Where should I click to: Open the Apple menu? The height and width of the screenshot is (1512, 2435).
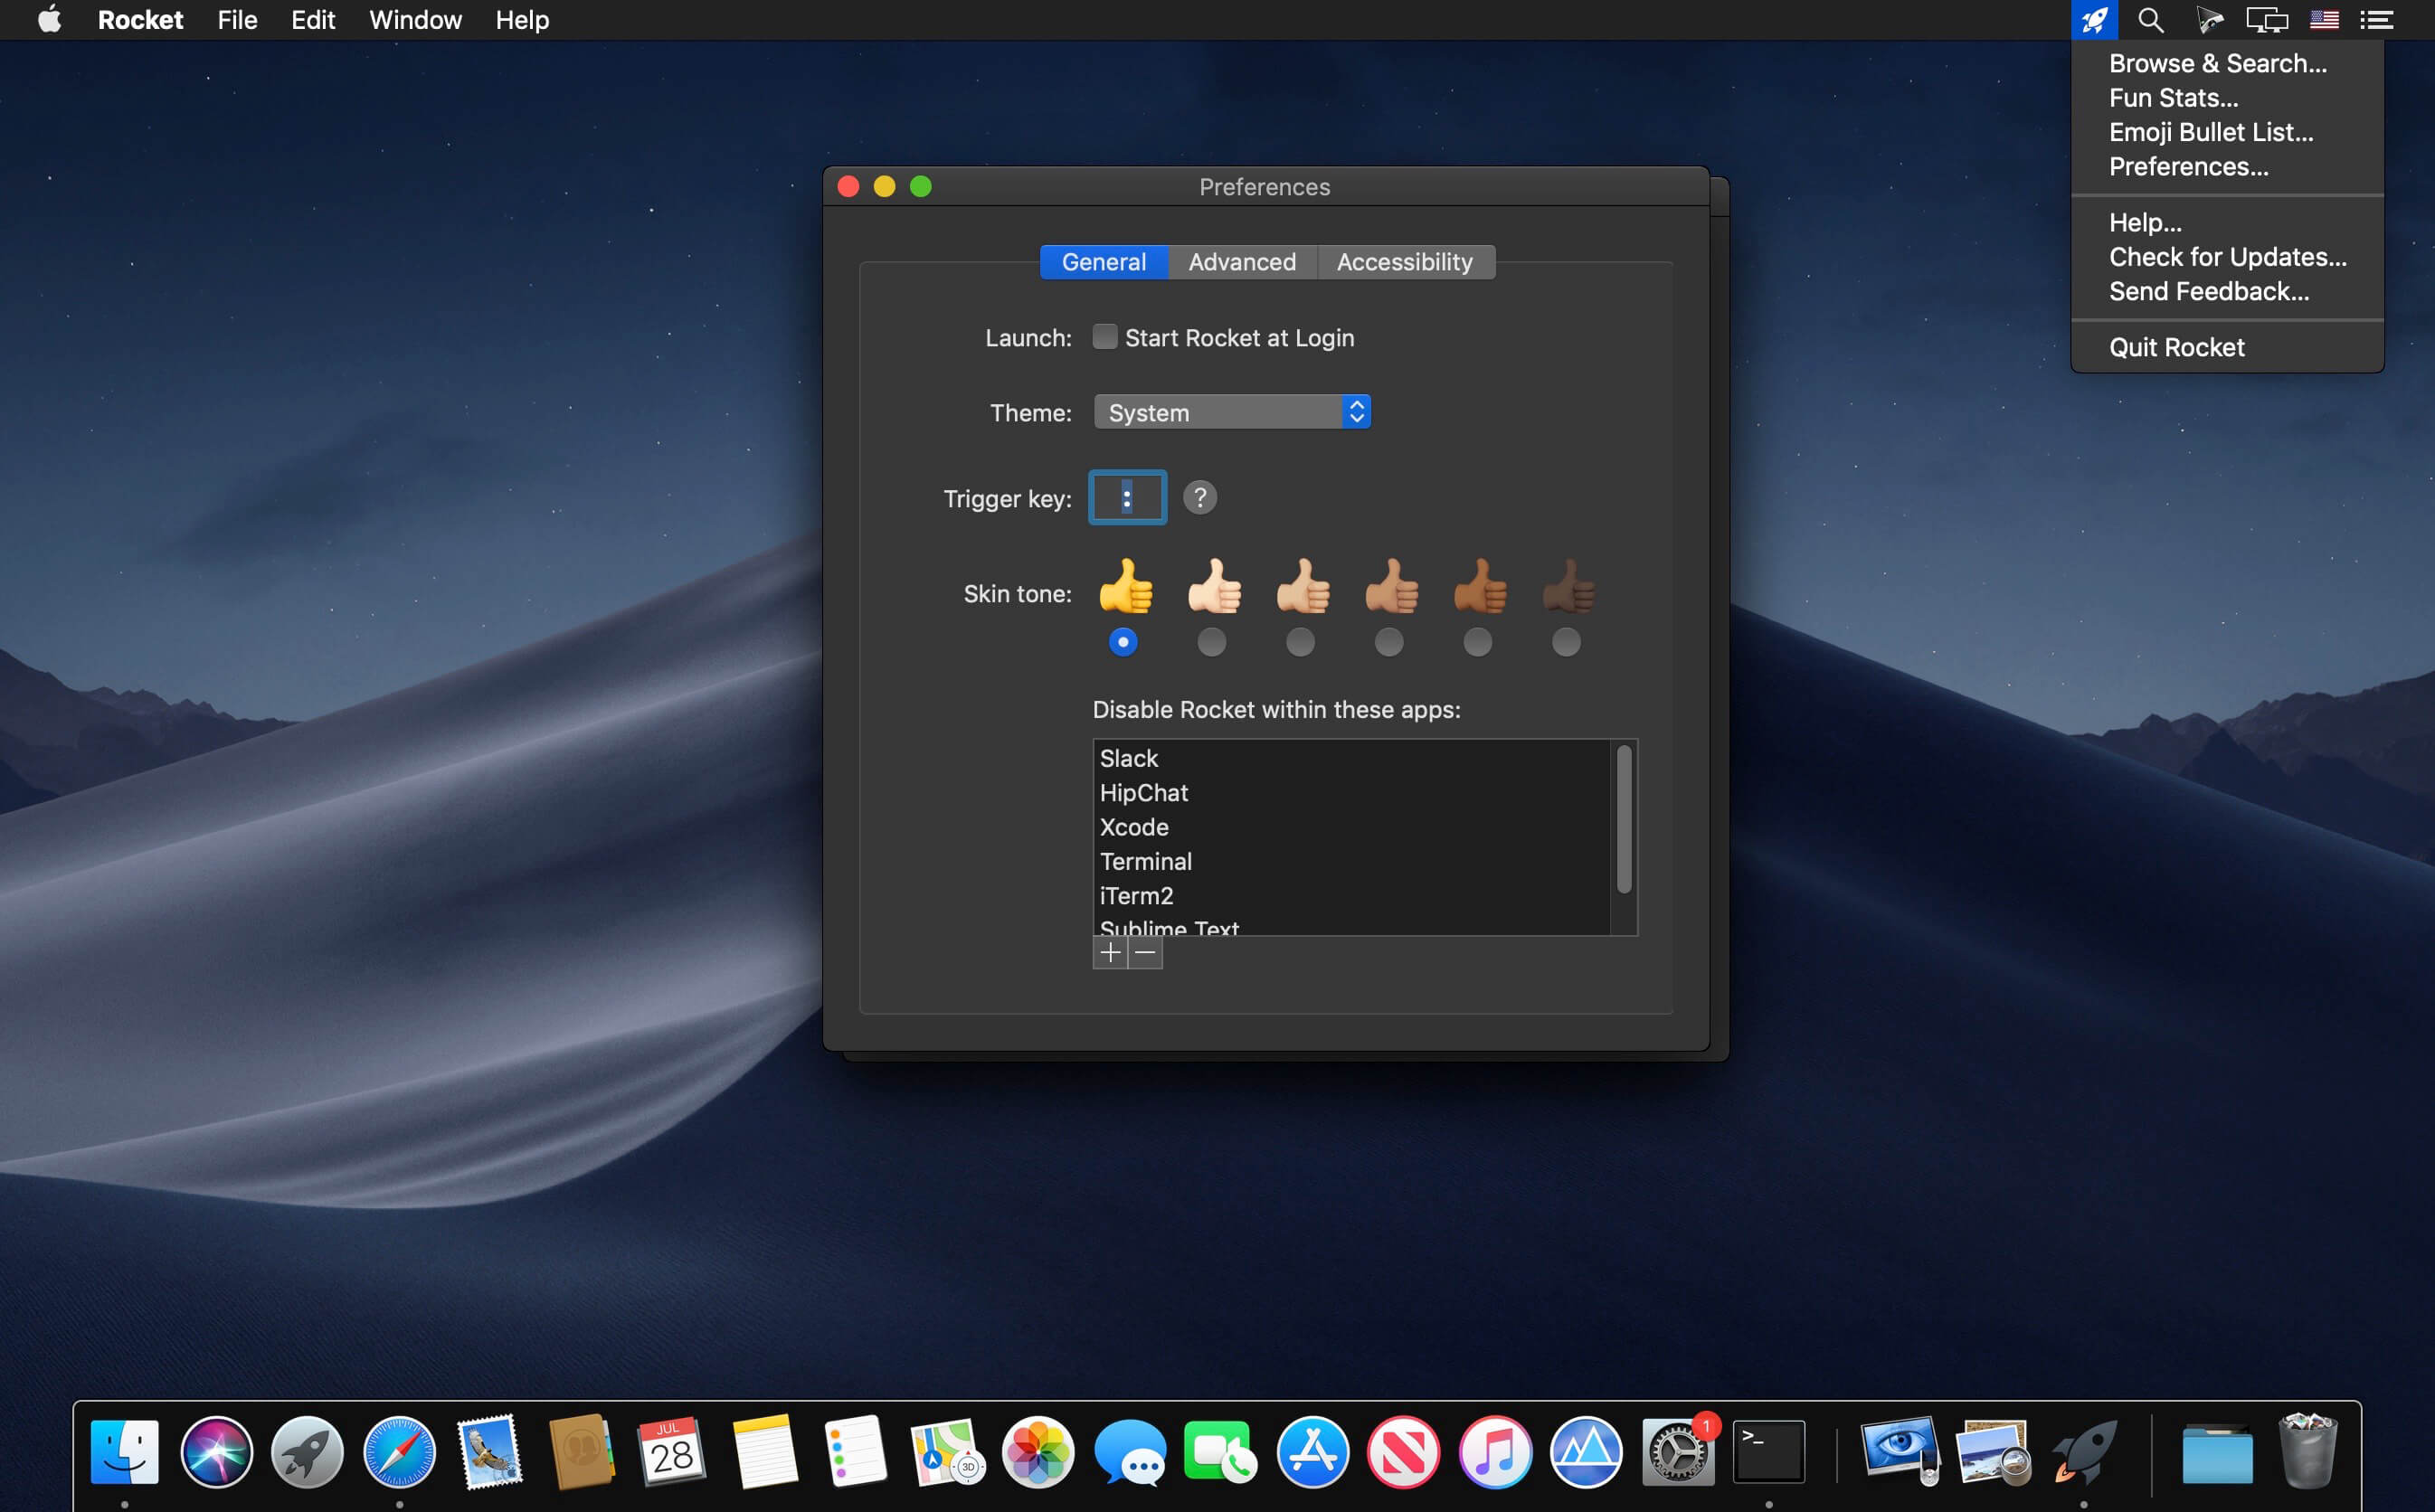(50, 20)
